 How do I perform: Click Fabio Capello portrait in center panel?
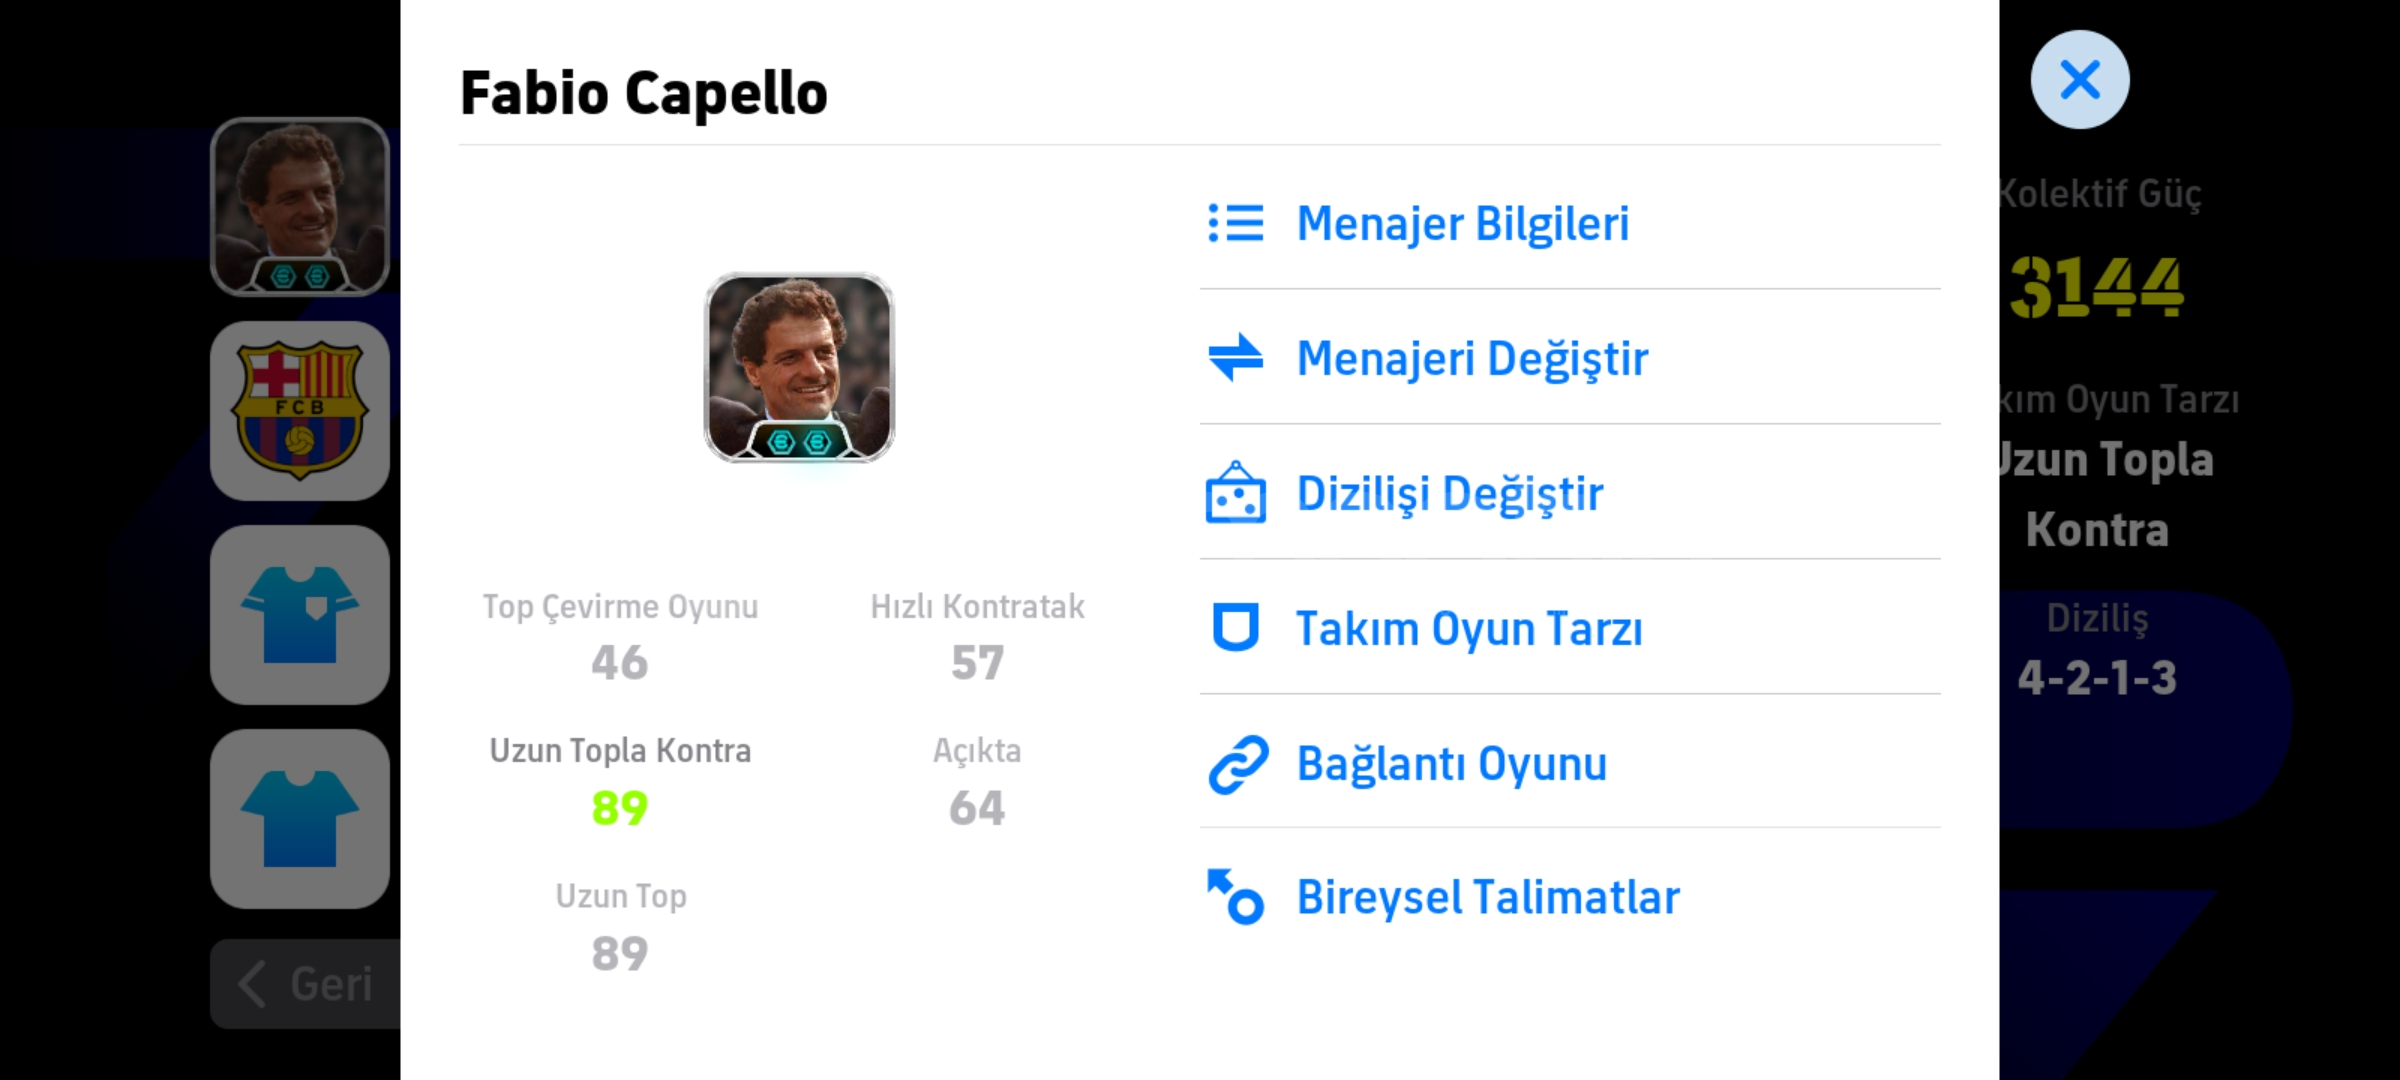(x=800, y=368)
